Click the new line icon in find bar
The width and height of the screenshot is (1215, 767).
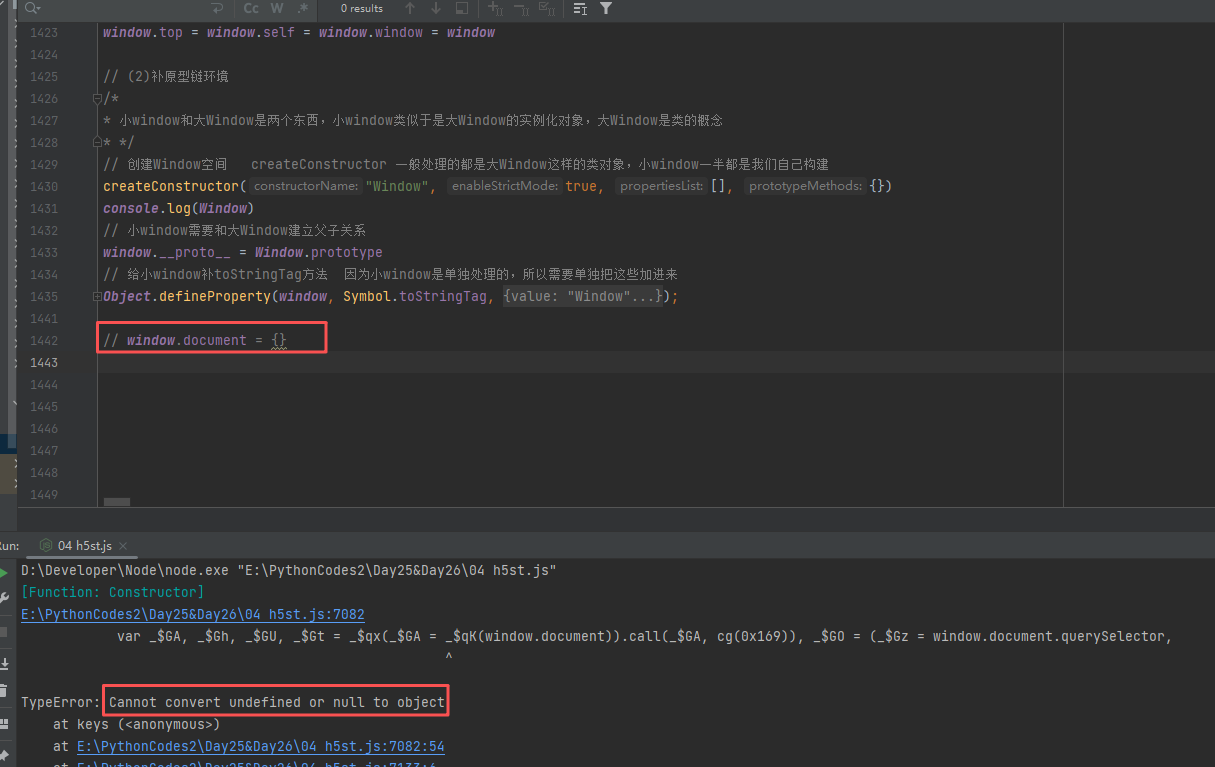(x=218, y=8)
